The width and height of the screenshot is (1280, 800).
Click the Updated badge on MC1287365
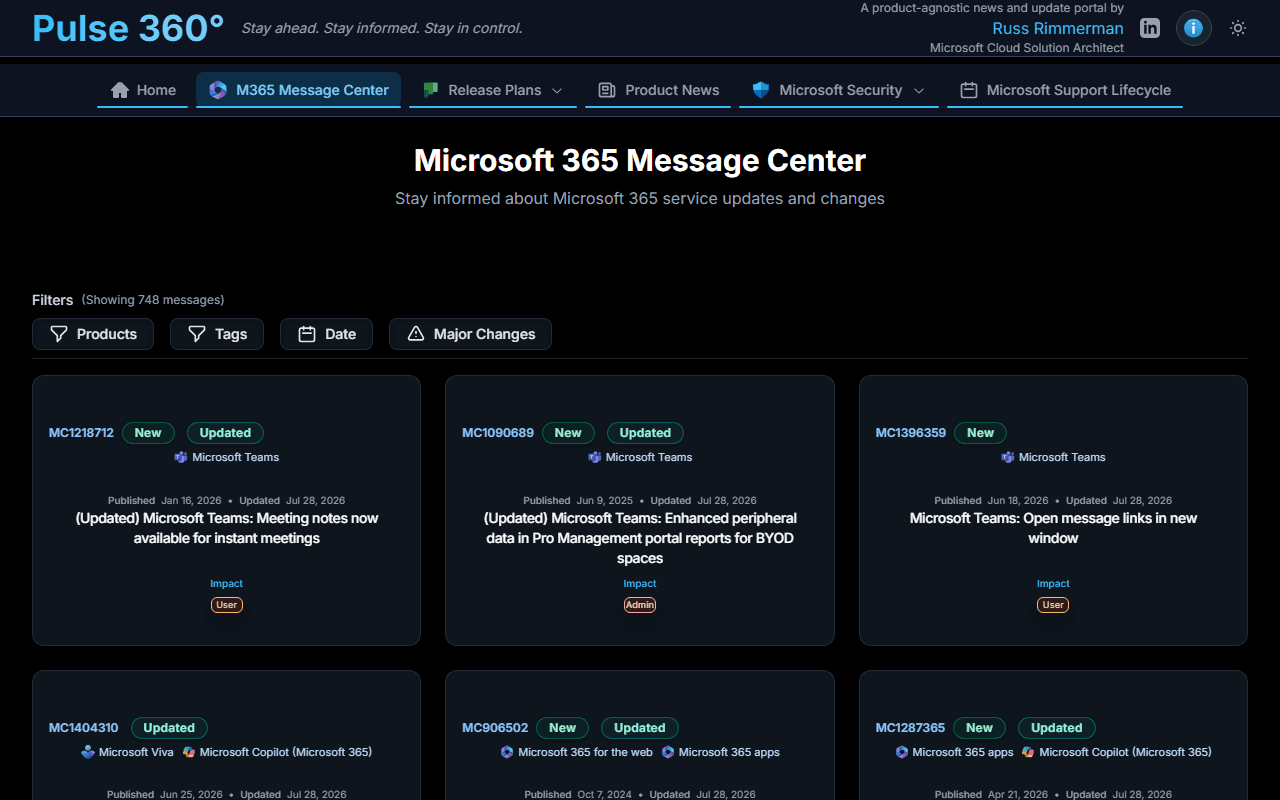pyautogui.click(x=1057, y=728)
